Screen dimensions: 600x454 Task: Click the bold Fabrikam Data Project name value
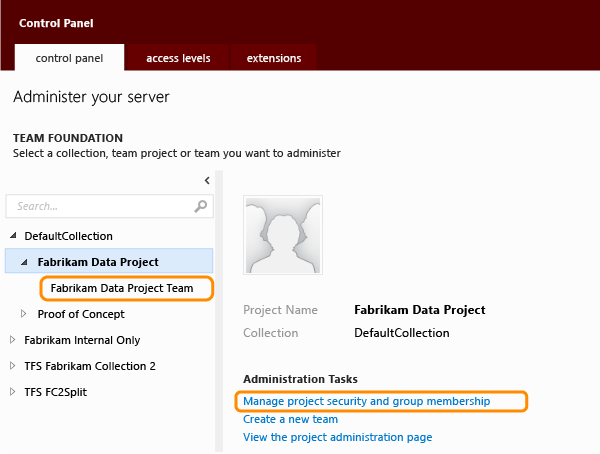[420, 310]
